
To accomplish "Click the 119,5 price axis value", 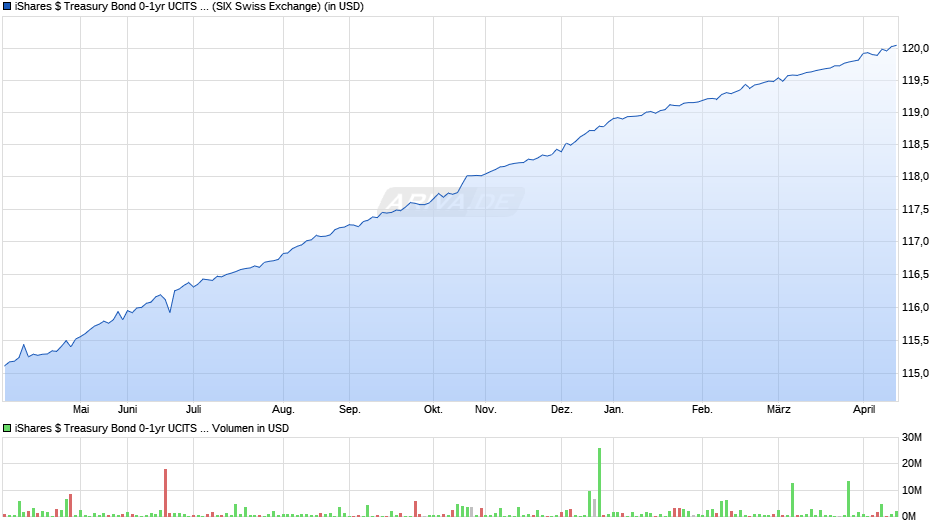I will pyautogui.click(x=915, y=80).
